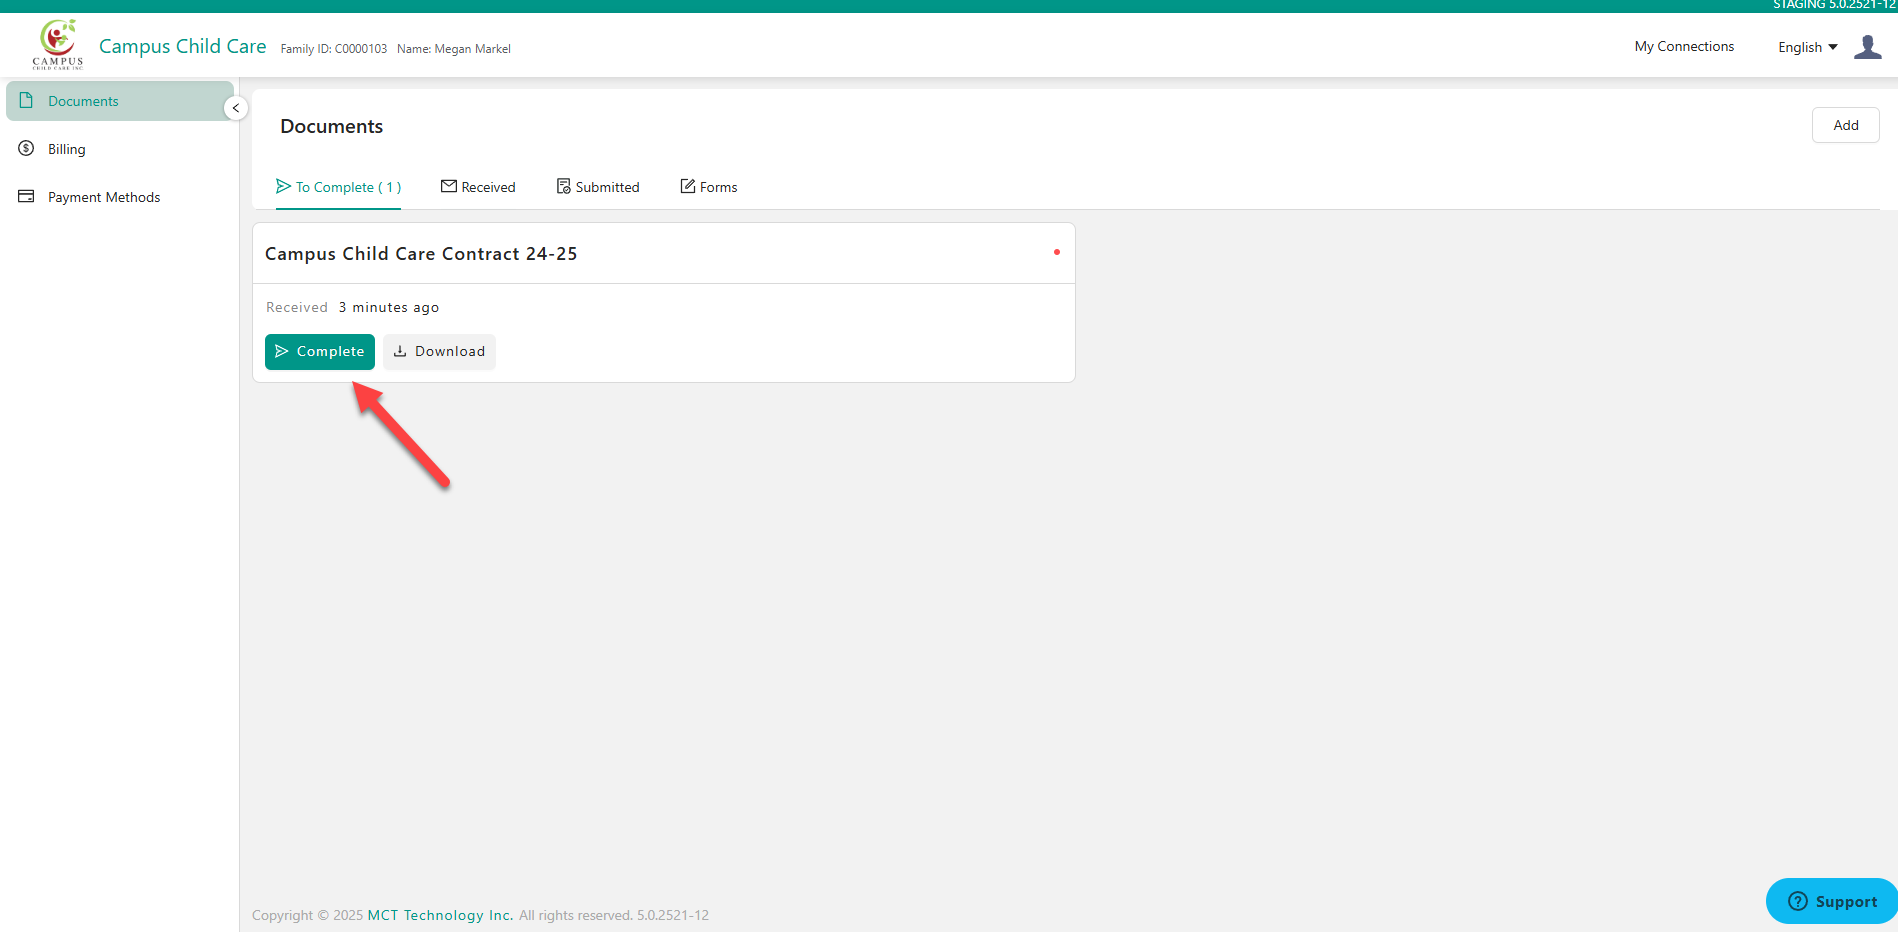Click the Received 3 minutes ago text
1898x932 pixels.
click(x=352, y=307)
